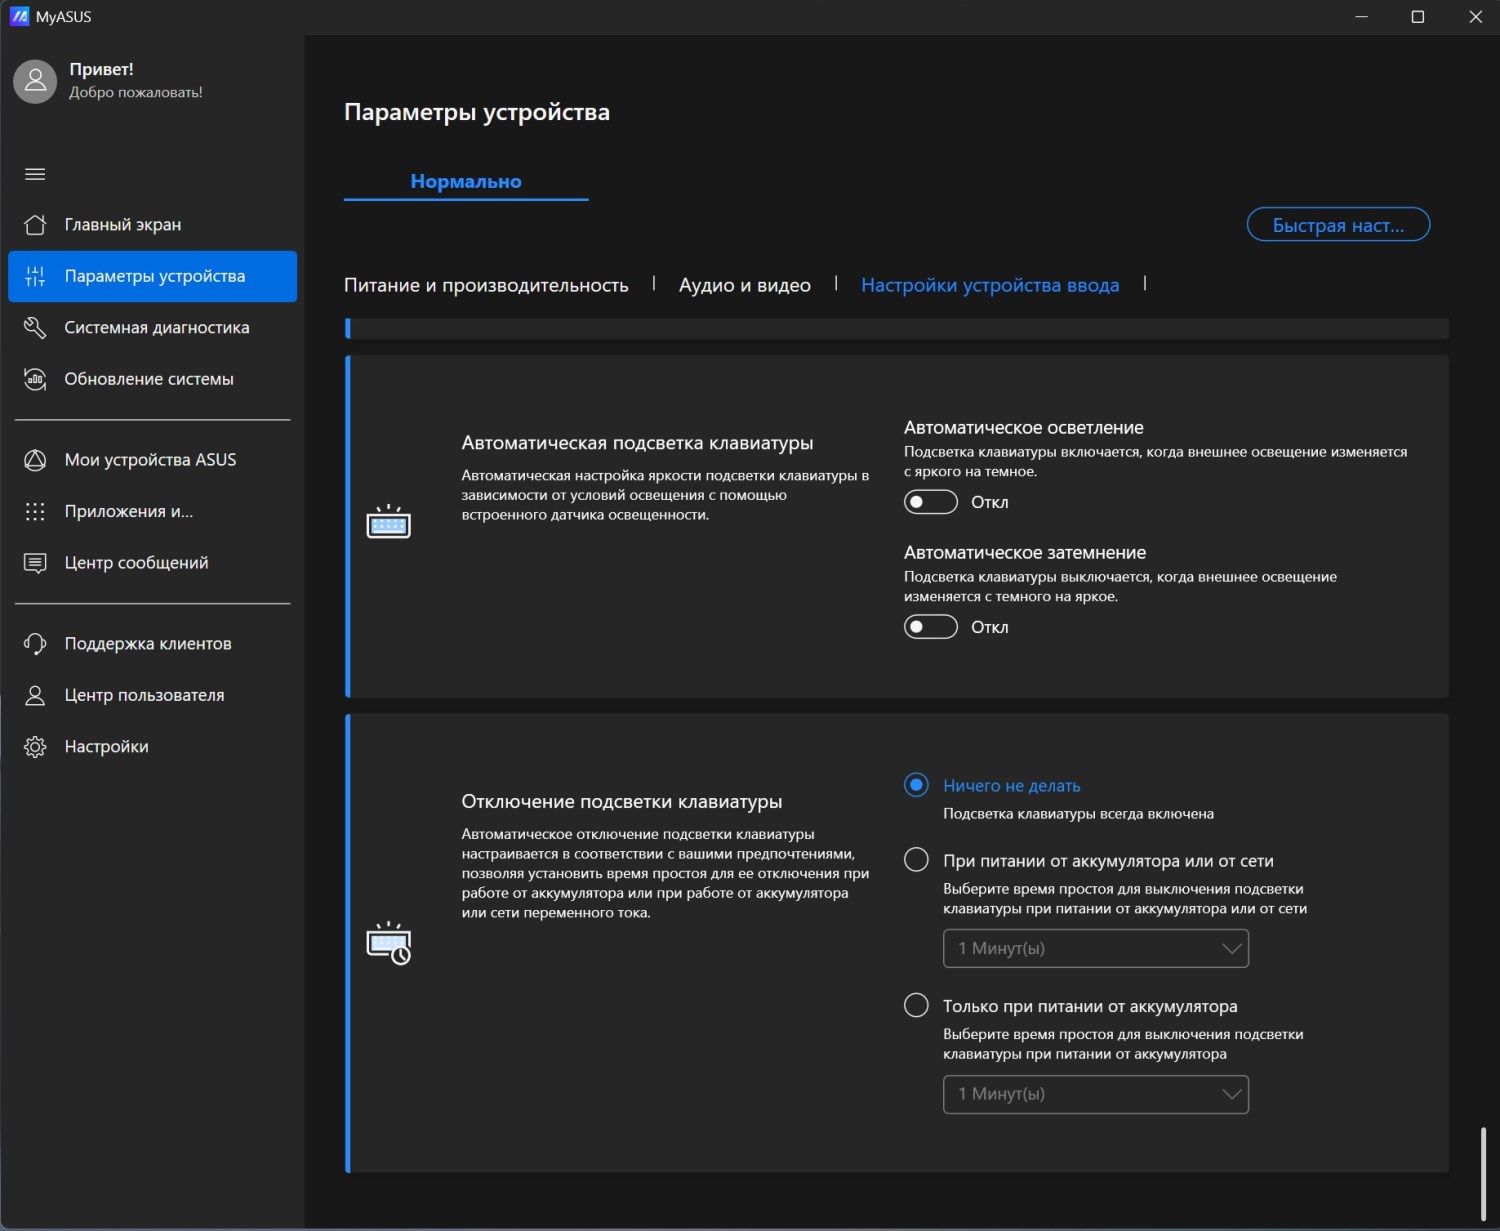This screenshot has height=1231, width=1500.
Task: Open Главный экран home icon
Action: tap(35, 225)
